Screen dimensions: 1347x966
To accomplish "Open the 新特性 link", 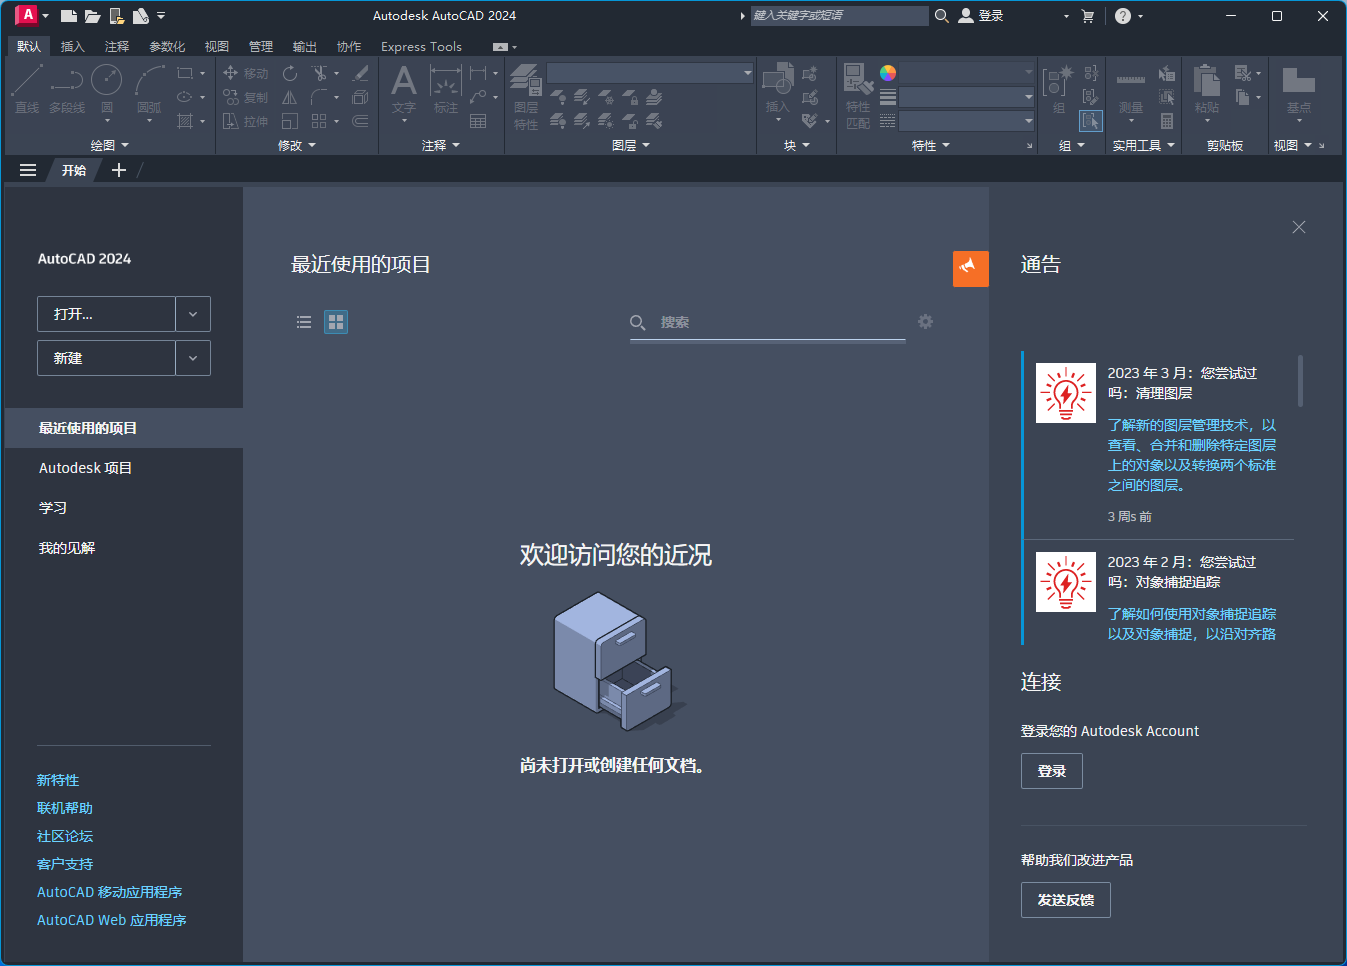I will click(x=58, y=780).
